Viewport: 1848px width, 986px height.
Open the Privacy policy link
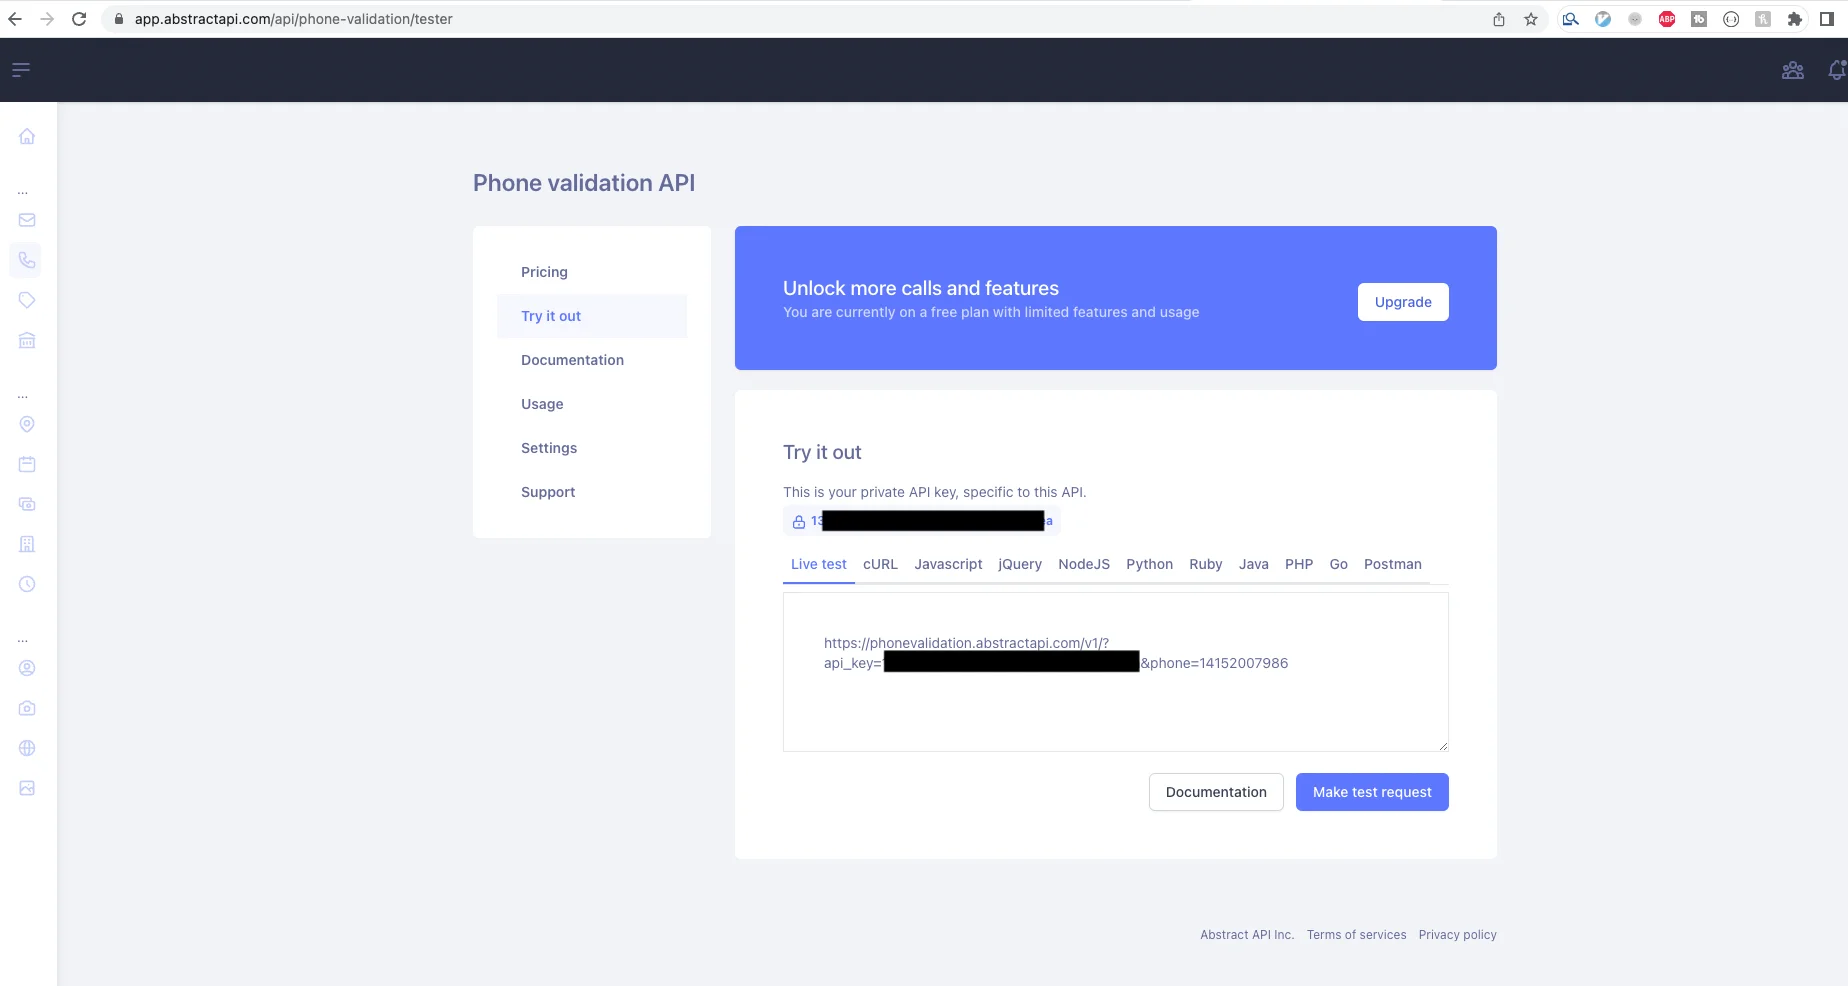tap(1457, 934)
